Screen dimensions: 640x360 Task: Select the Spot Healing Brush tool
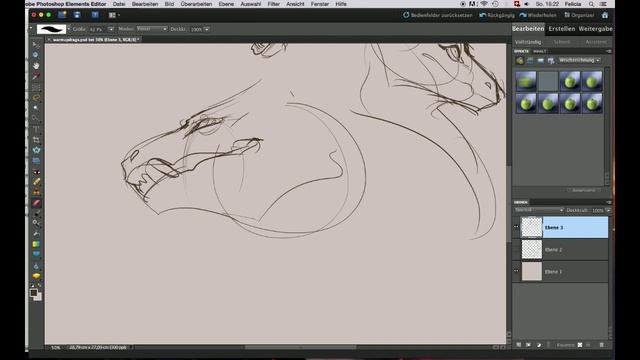coord(36,182)
